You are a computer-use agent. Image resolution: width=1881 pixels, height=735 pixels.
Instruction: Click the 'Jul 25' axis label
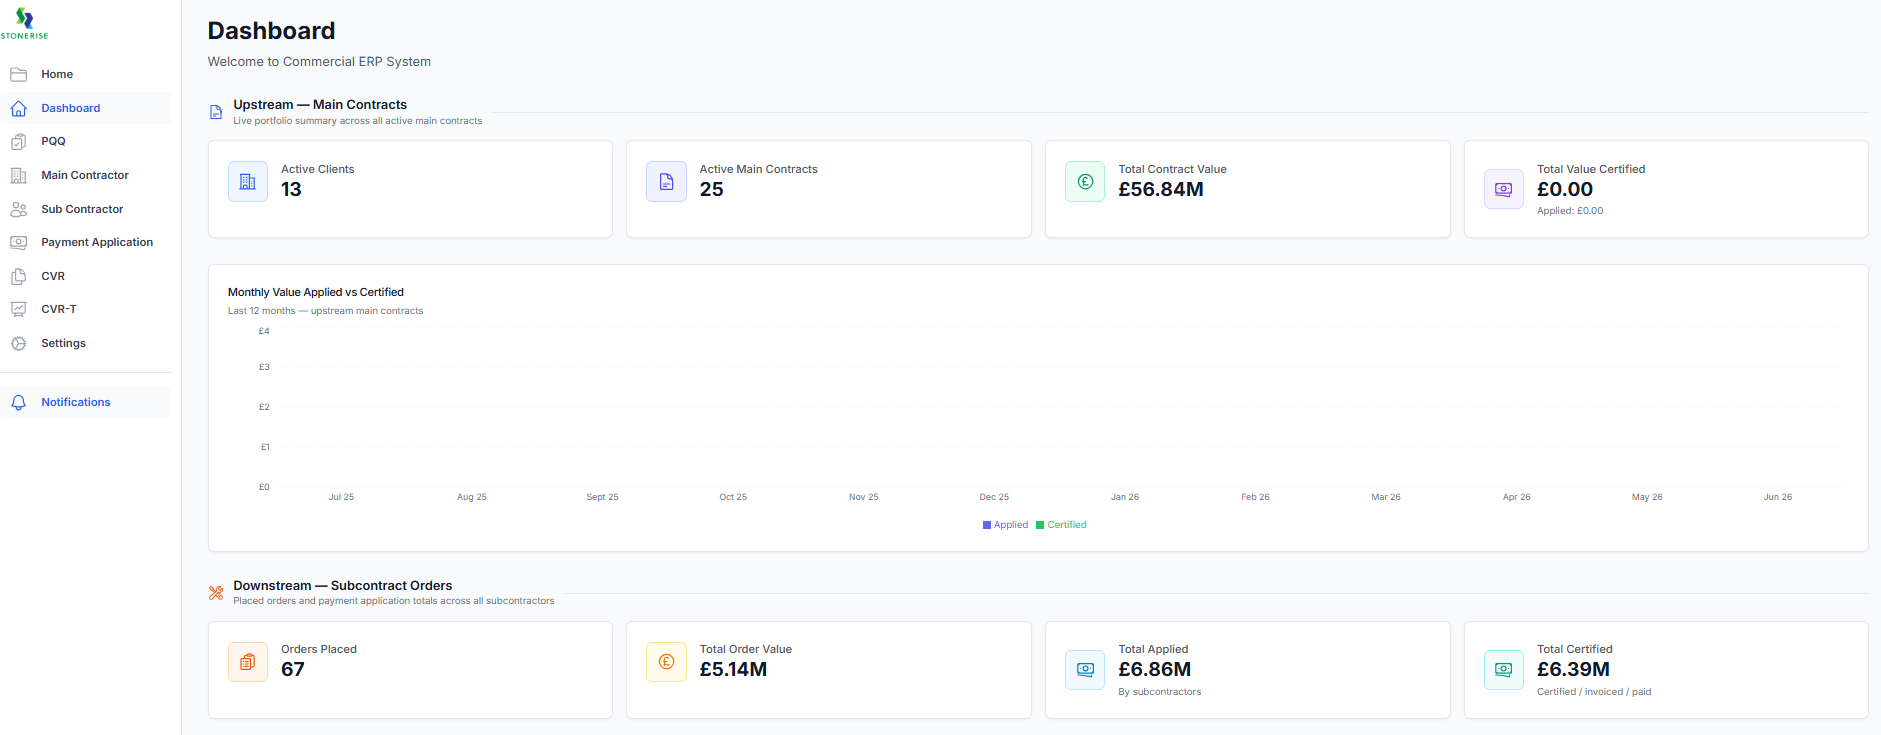tap(341, 497)
